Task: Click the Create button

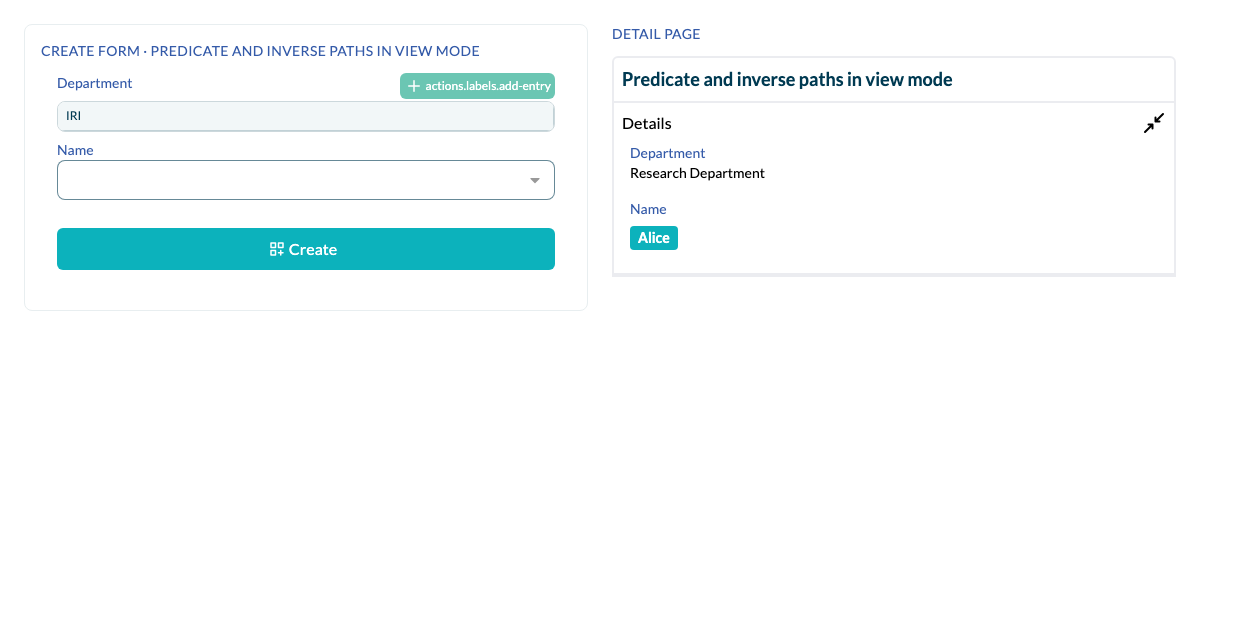Action: tap(306, 249)
